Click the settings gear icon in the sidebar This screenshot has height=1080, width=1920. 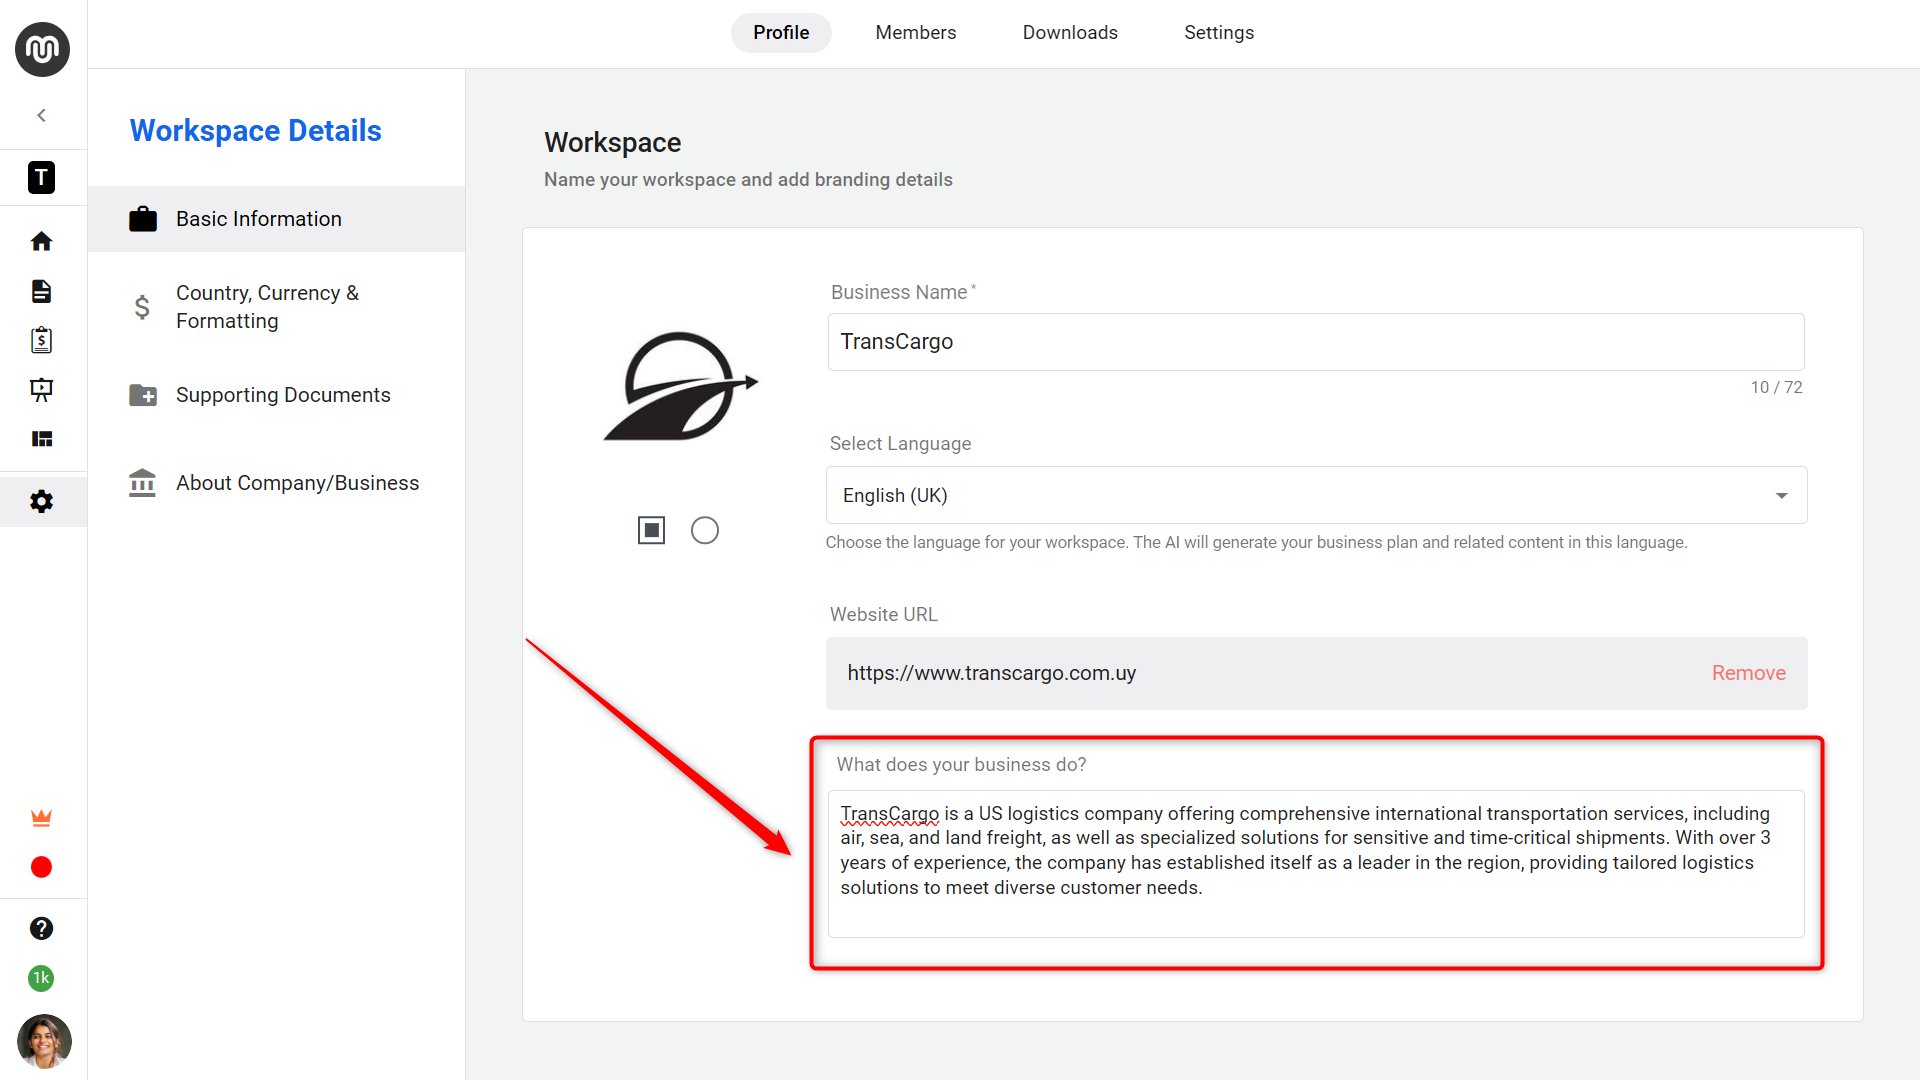41,501
